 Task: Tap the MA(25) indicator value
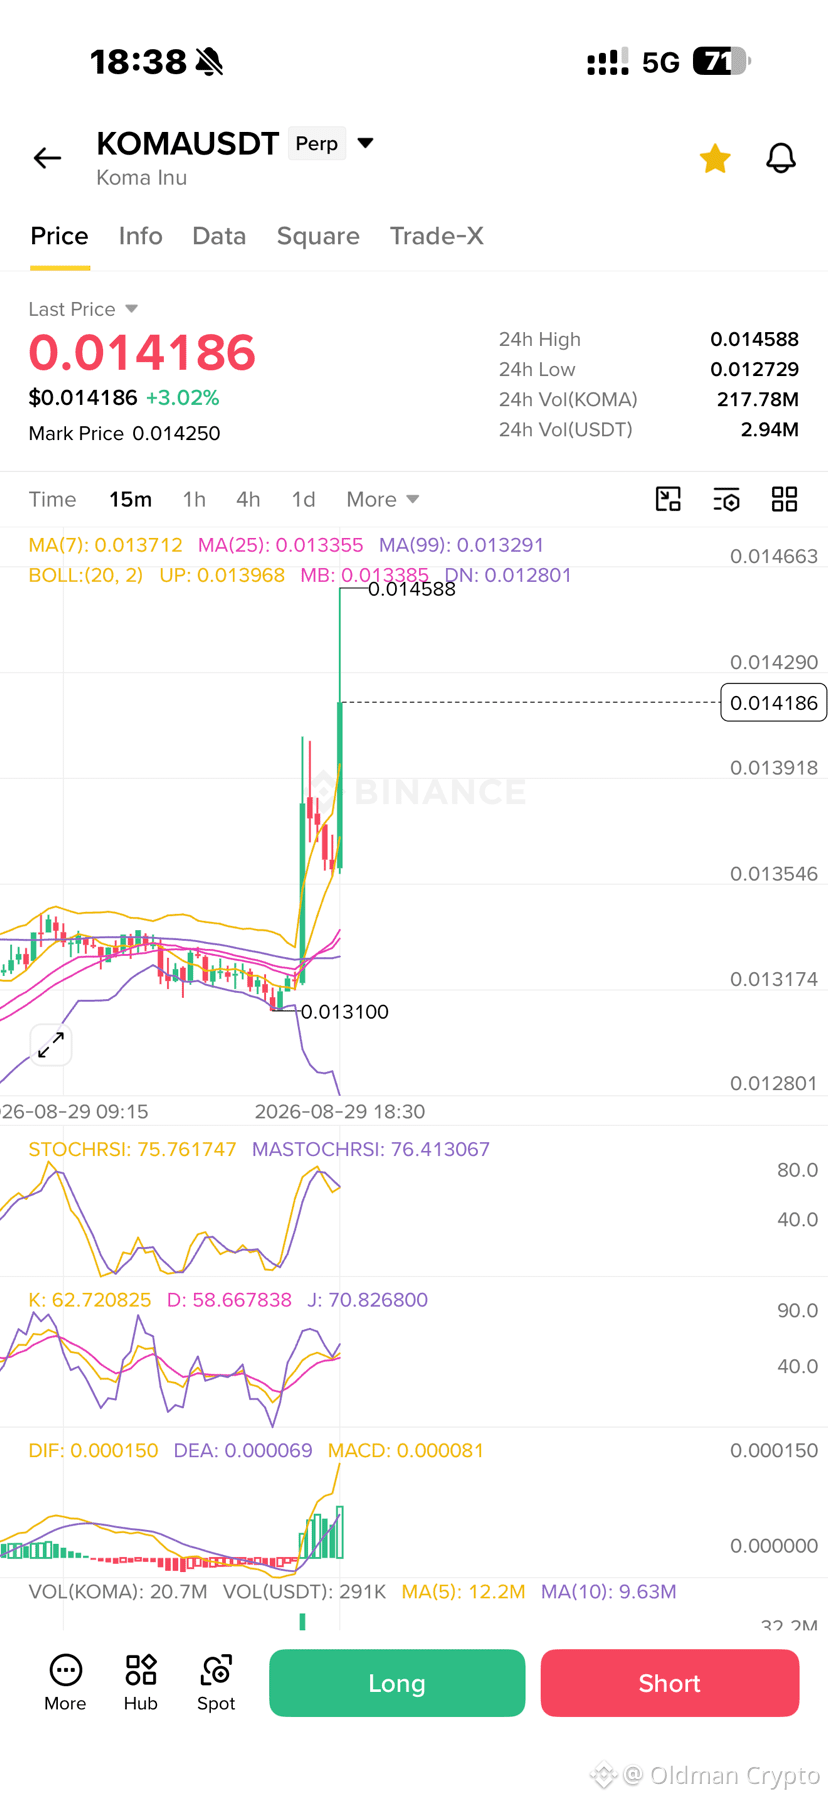click(x=280, y=545)
